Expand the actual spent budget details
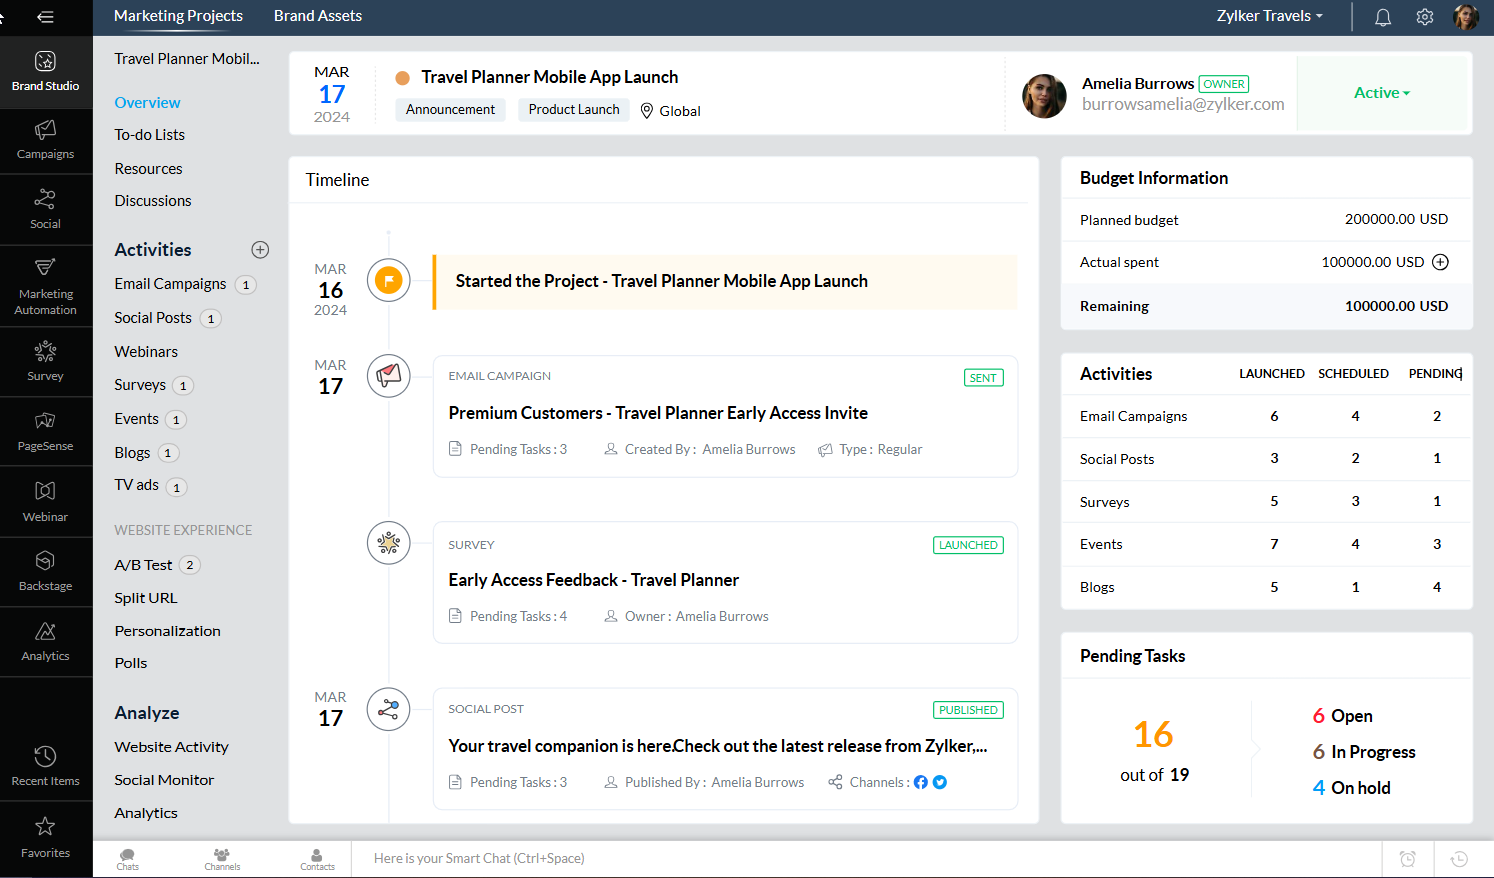 coord(1440,262)
